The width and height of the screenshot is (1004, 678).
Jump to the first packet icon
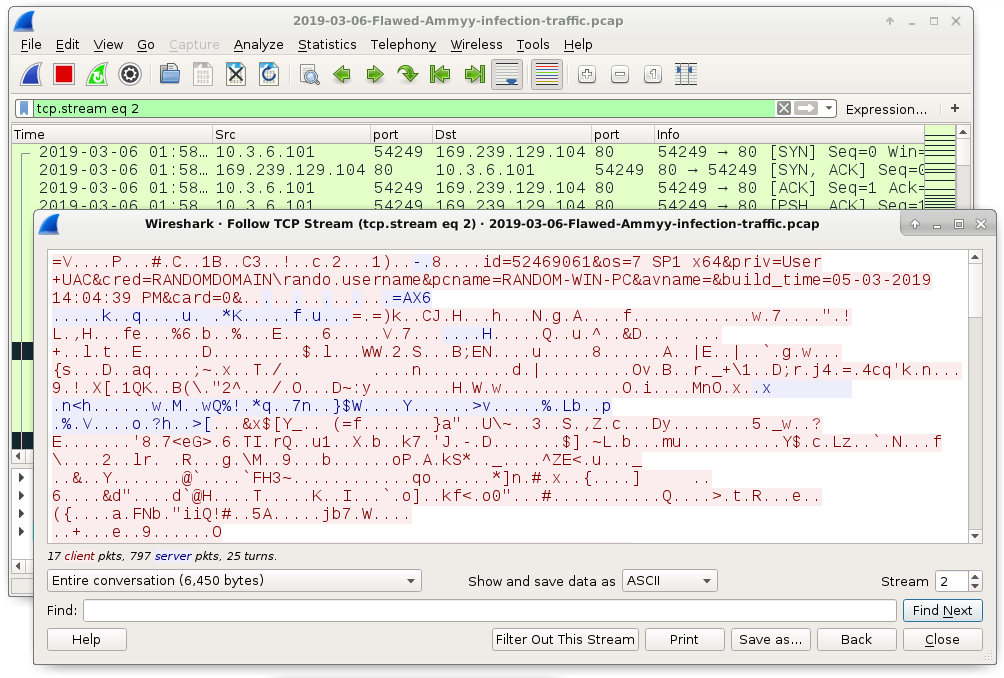[x=441, y=74]
